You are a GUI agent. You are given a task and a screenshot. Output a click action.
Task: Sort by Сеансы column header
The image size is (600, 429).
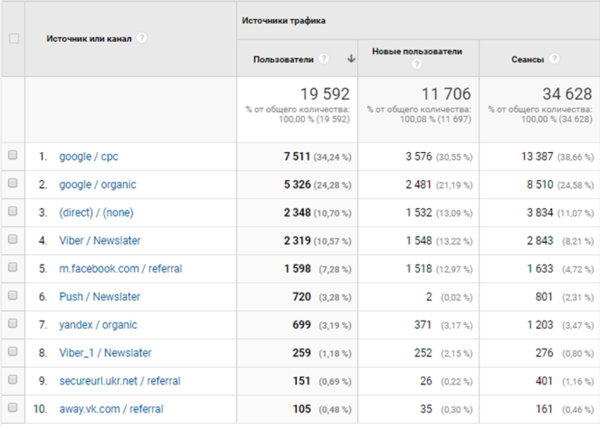(527, 59)
